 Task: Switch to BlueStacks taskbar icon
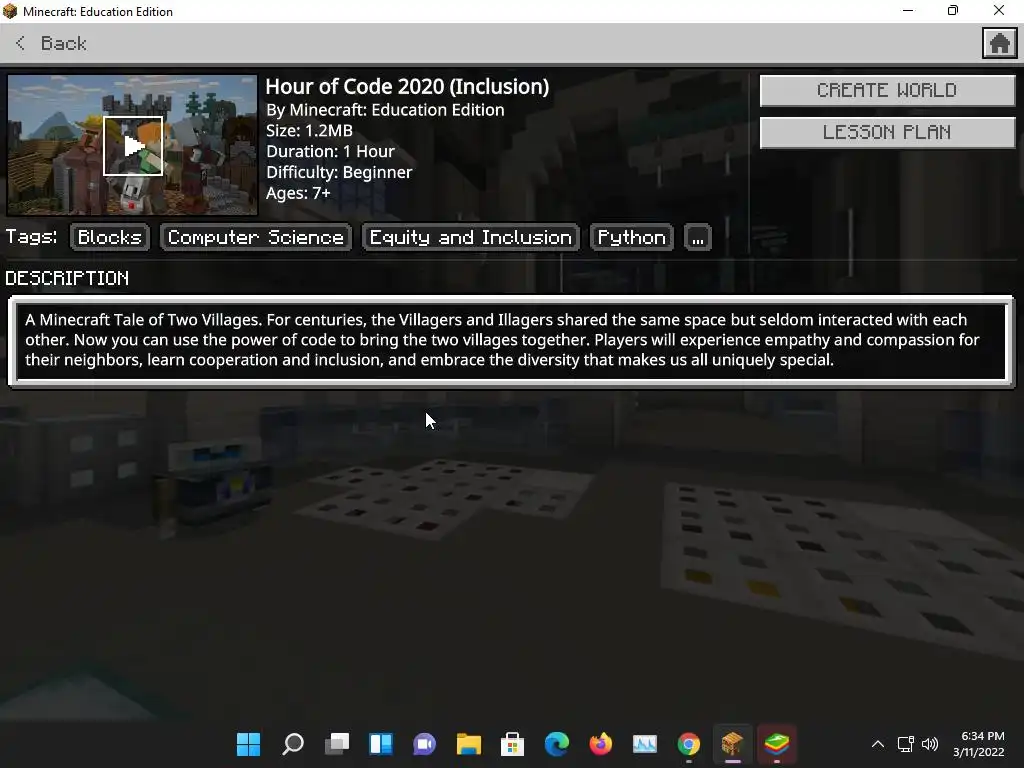pos(776,744)
